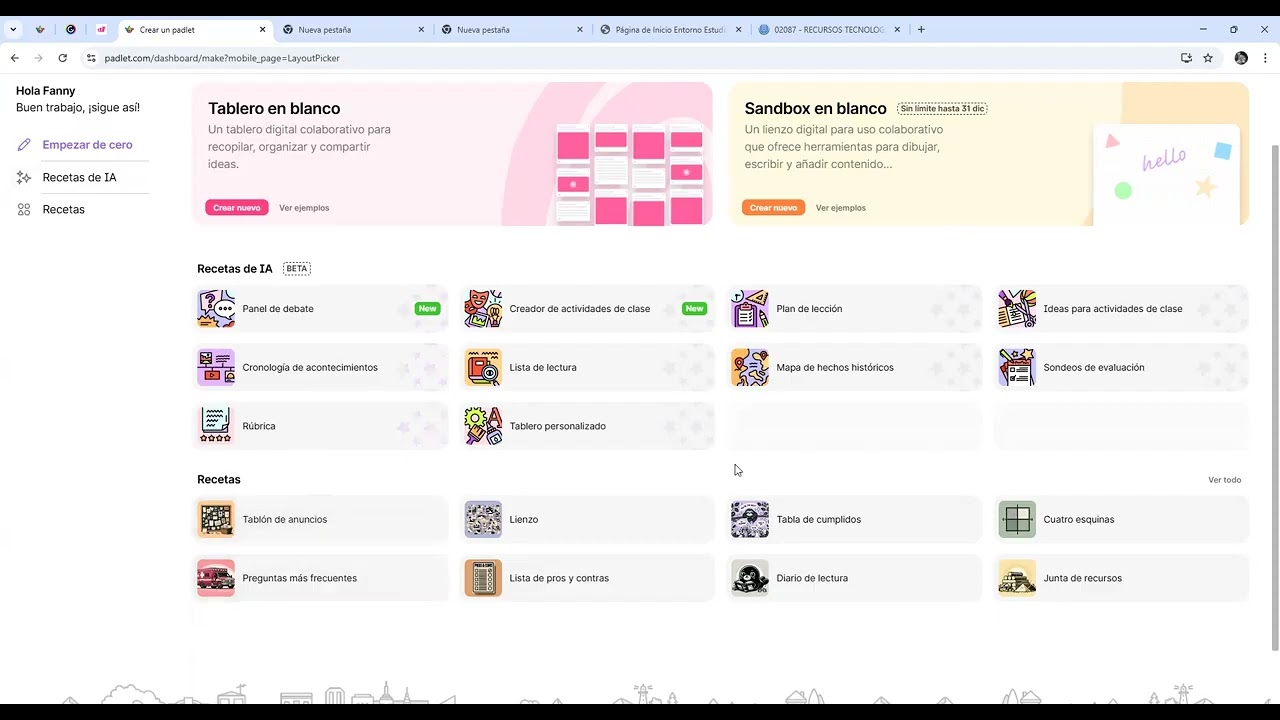Screen dimensions: 1280x720
Task: Open a new browser tab with plus
Action: click(x=921, y=29)
